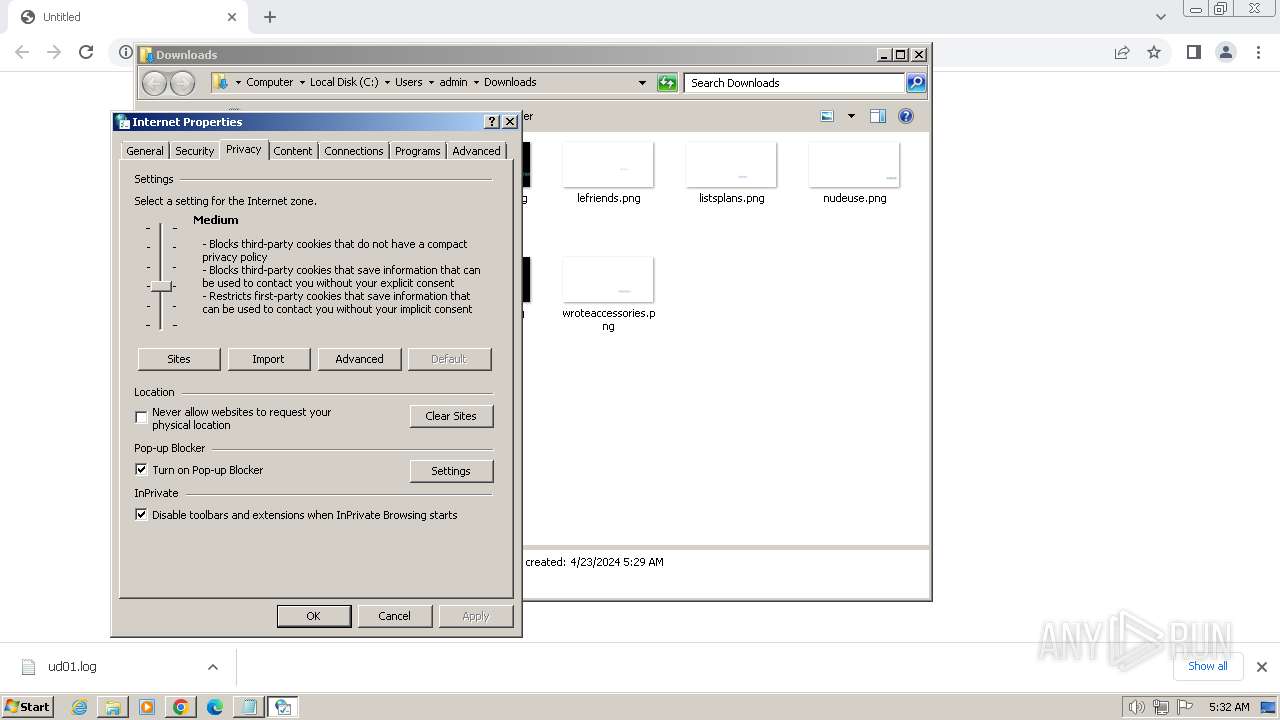The width and height of the screenshot is (1280, 720).
Task: Click the Sites button
Action: coord(179,359)
